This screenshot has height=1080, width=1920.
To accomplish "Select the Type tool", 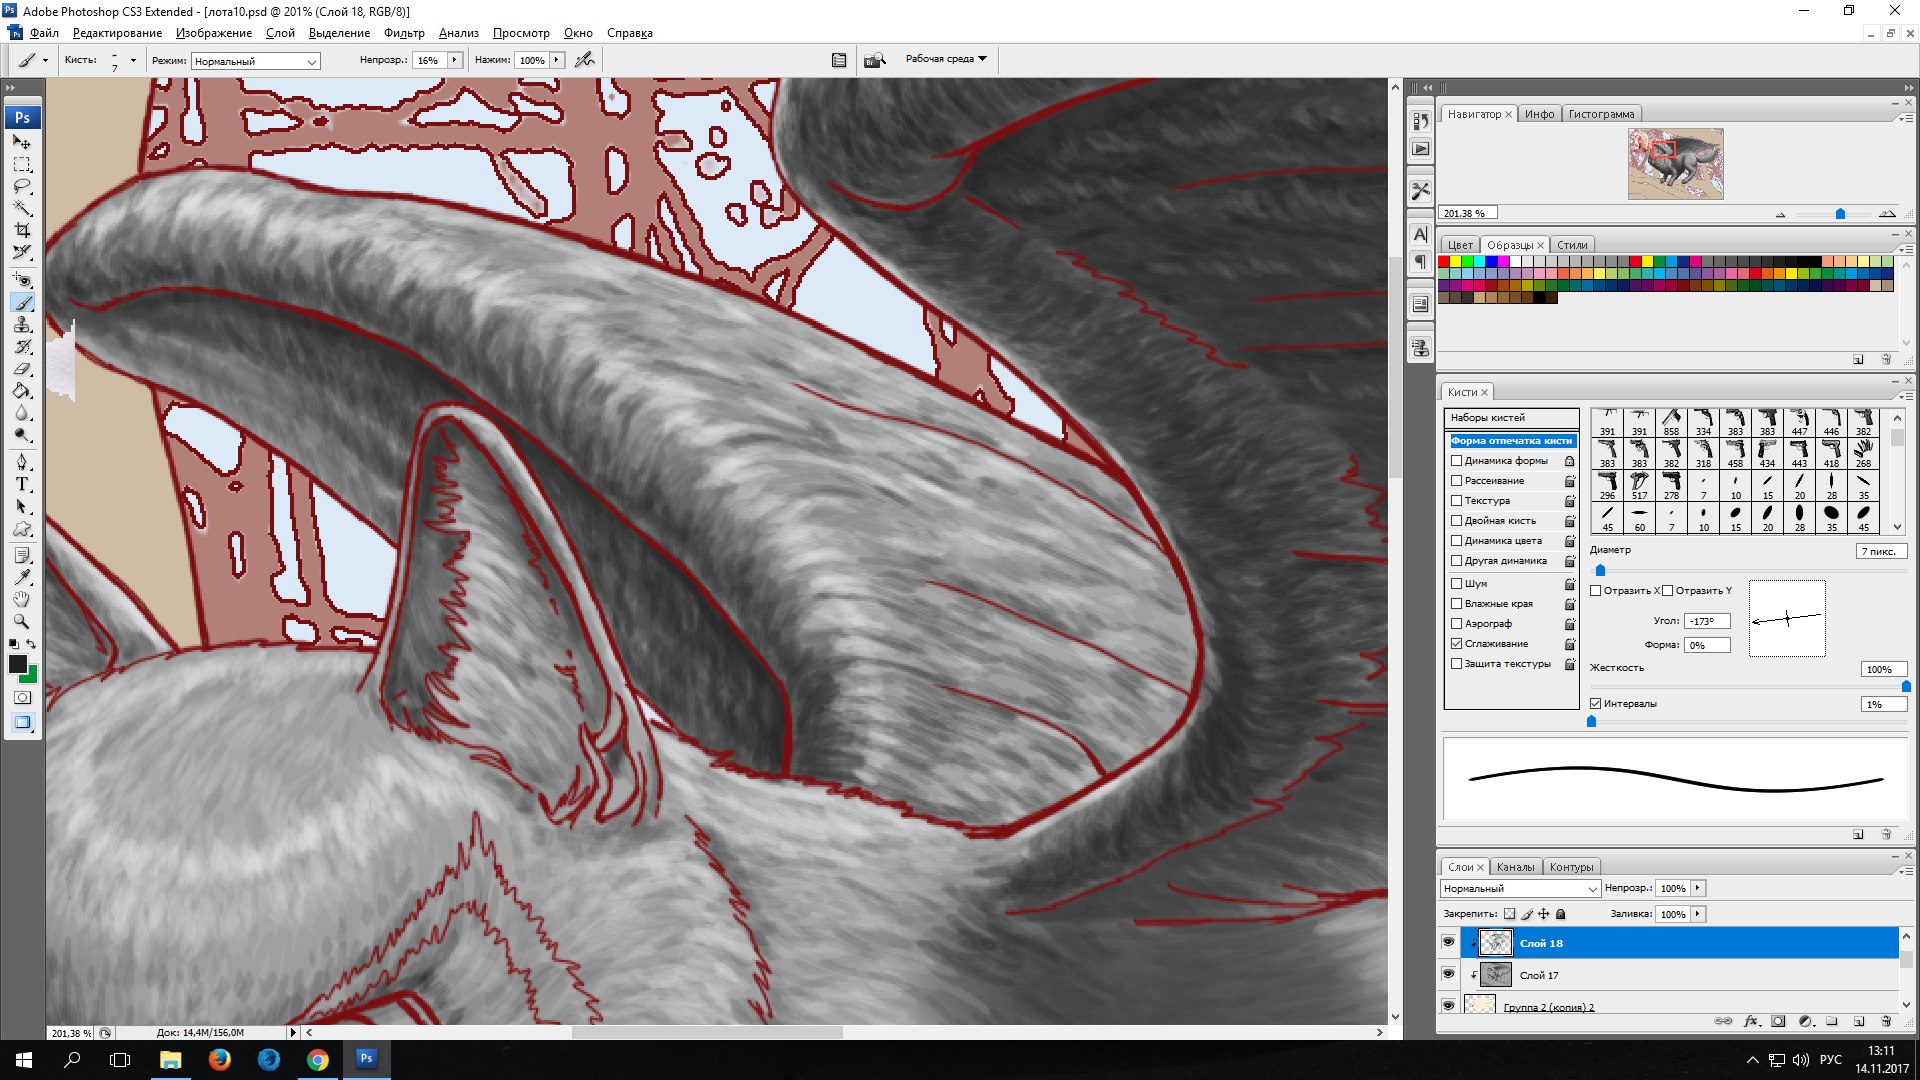I will (x=22, y=484).
